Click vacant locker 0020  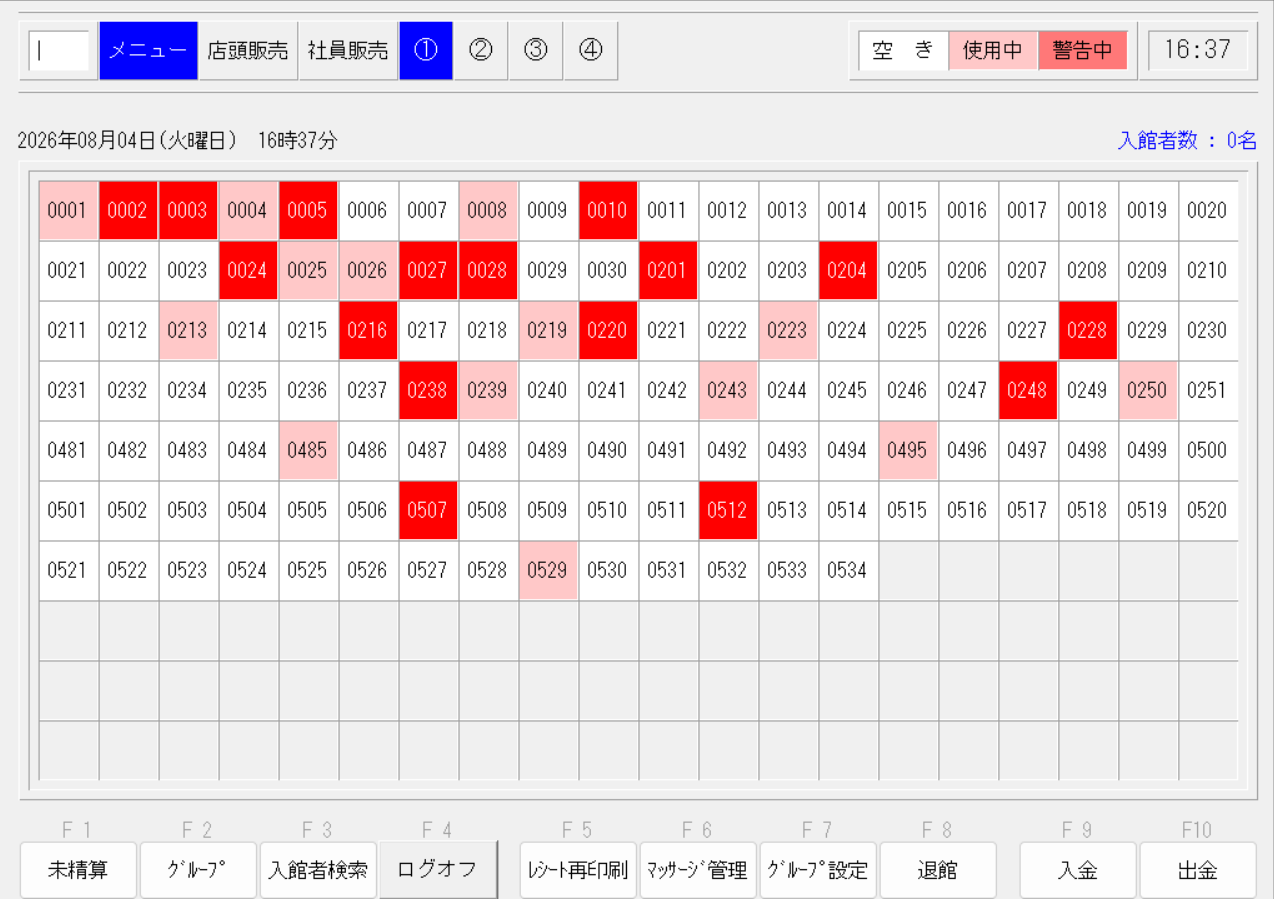(1208, 211)
